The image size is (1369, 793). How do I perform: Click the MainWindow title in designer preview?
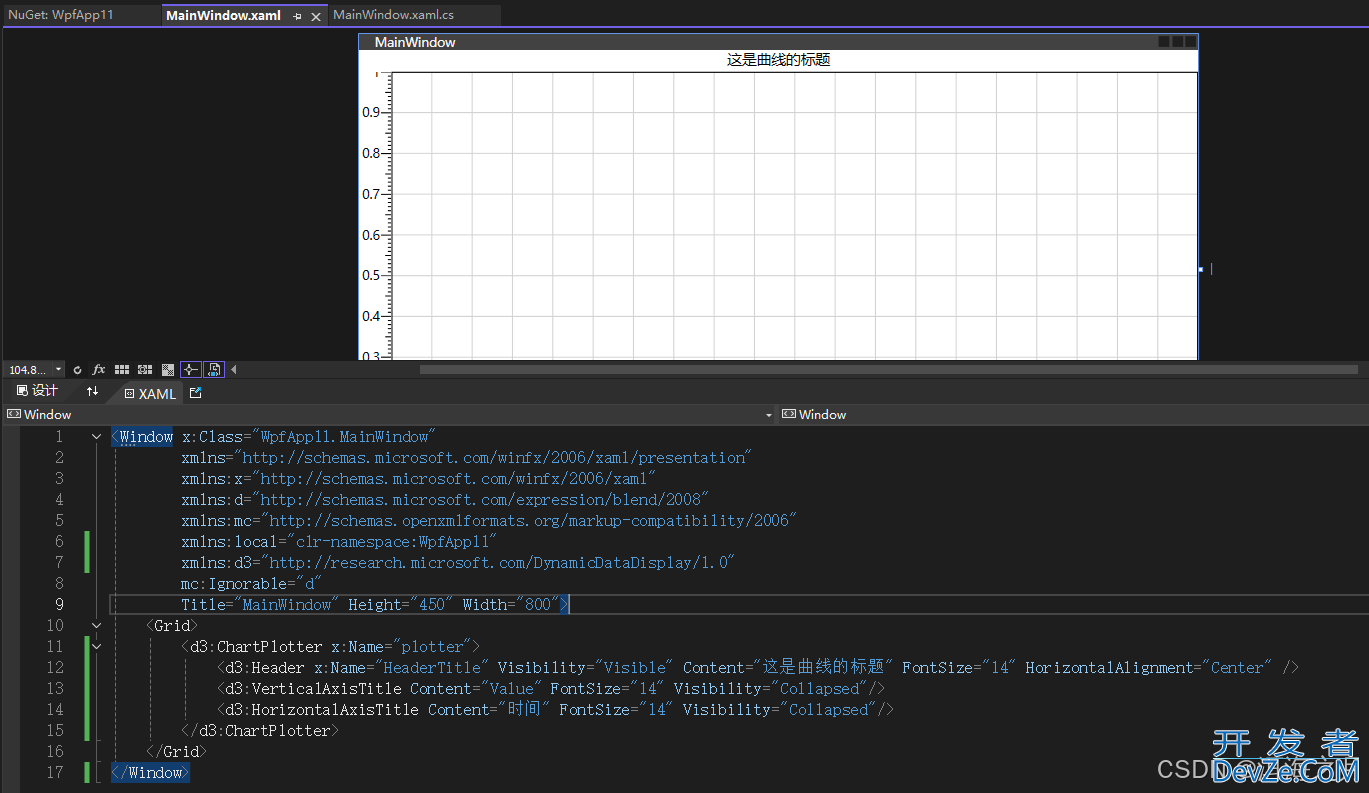point(414,42)
